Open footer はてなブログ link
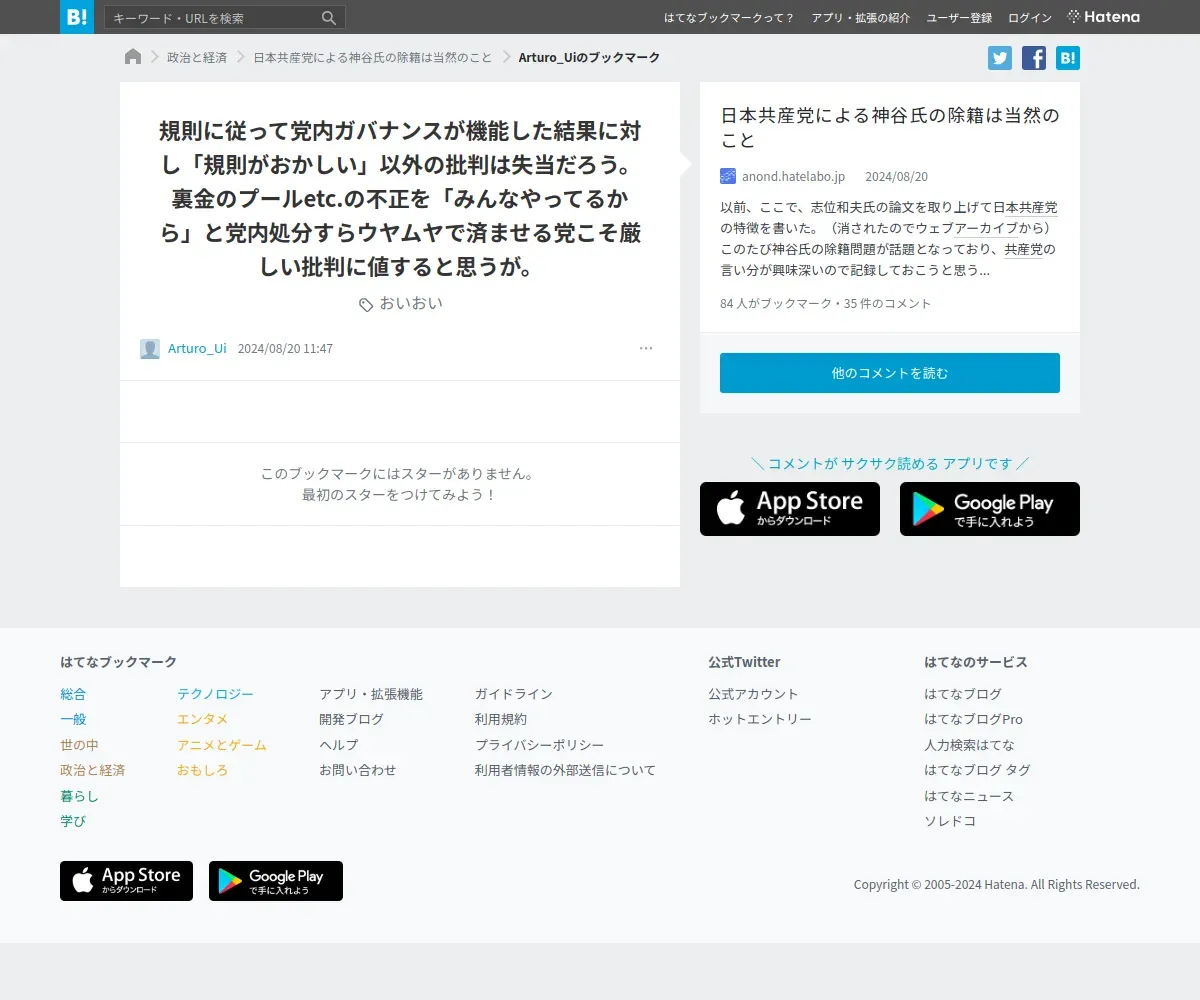The height and width of the screenshot is (1000, 1200). (x=963, y=694)
